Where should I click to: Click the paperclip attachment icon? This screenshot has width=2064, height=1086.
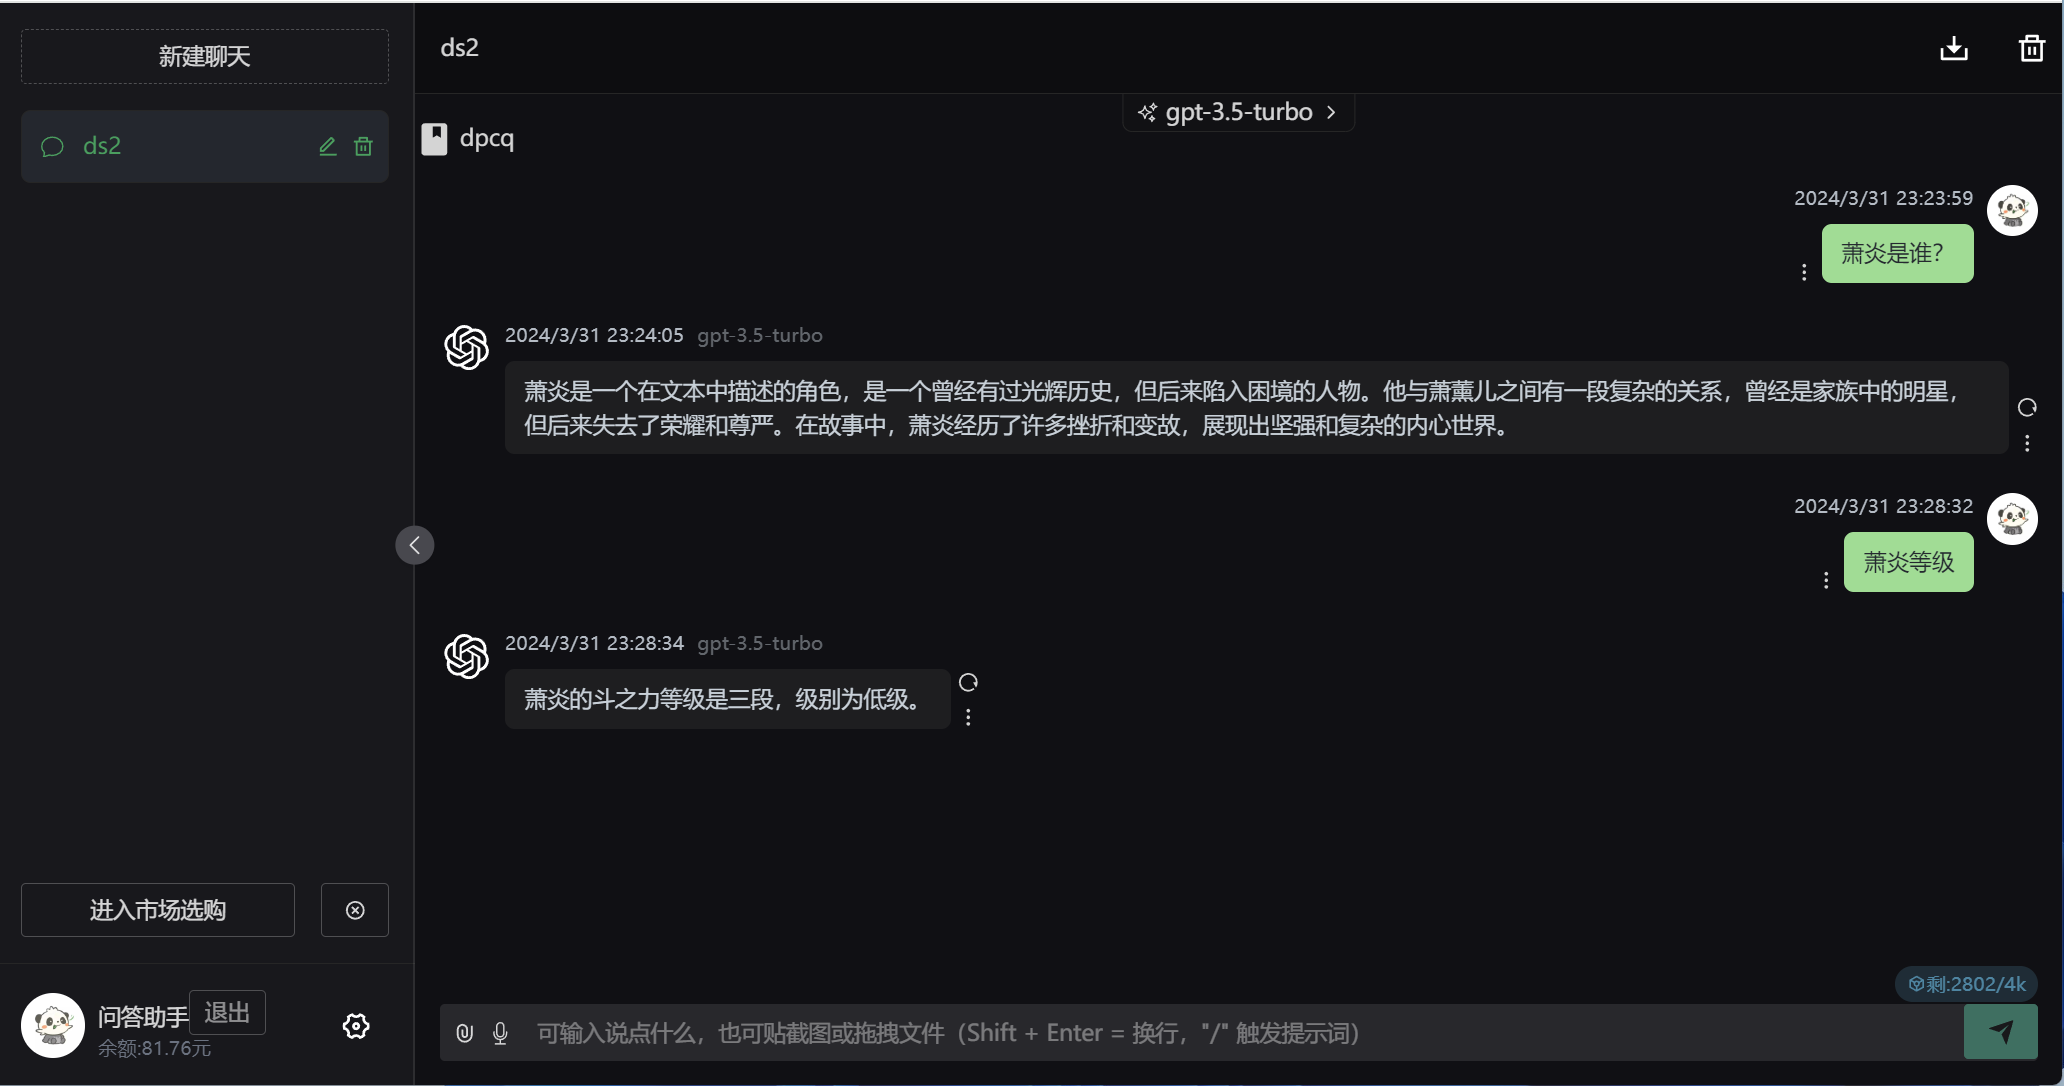[x=464, y=1033]
